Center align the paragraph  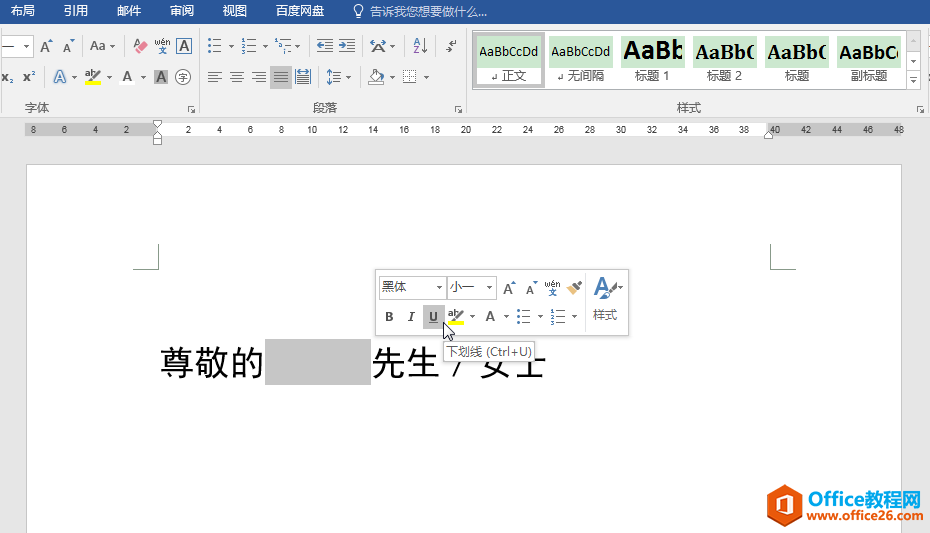pos(237,77)
